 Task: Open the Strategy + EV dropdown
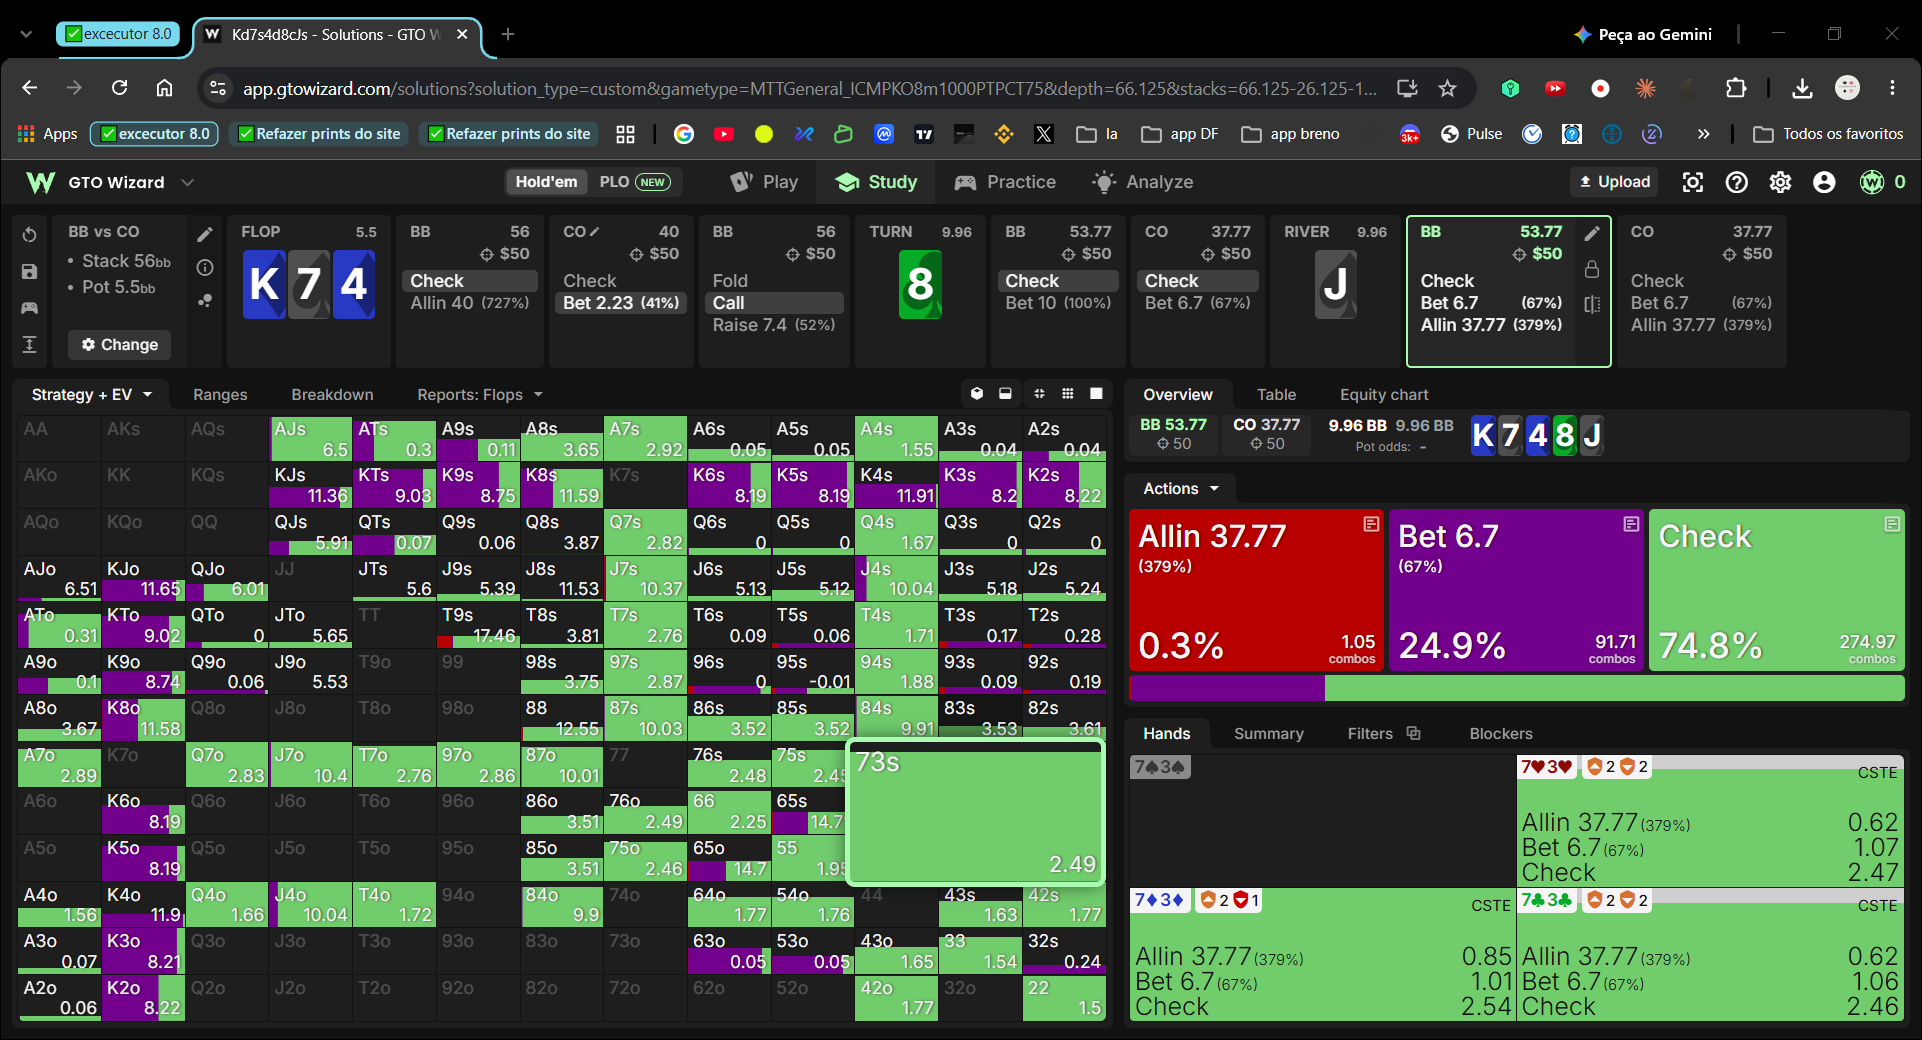point(91,395)
